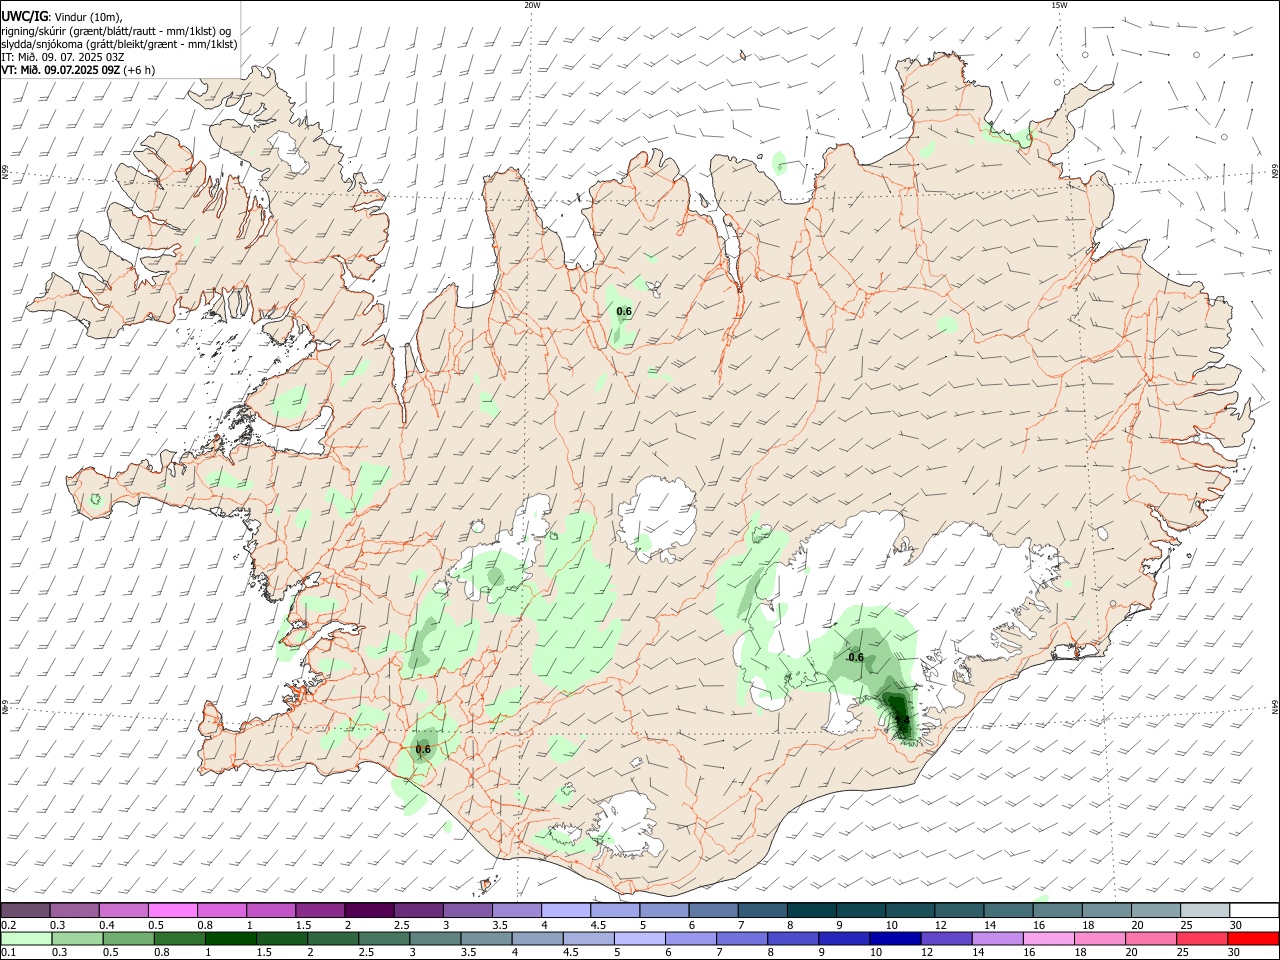Click the pale green 0.1 rain swatch

coord(27,939)
